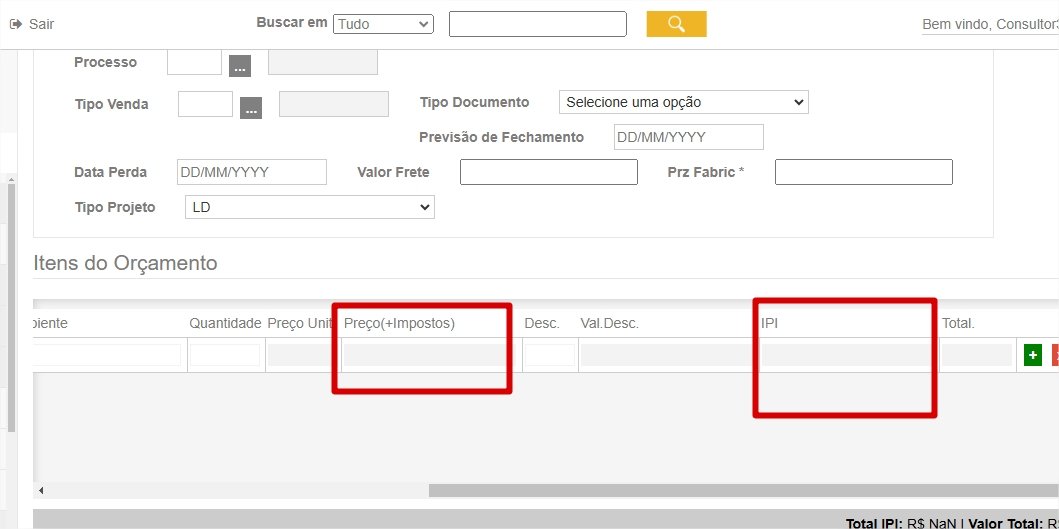Click the Quantidade column header

coord(225,324)
